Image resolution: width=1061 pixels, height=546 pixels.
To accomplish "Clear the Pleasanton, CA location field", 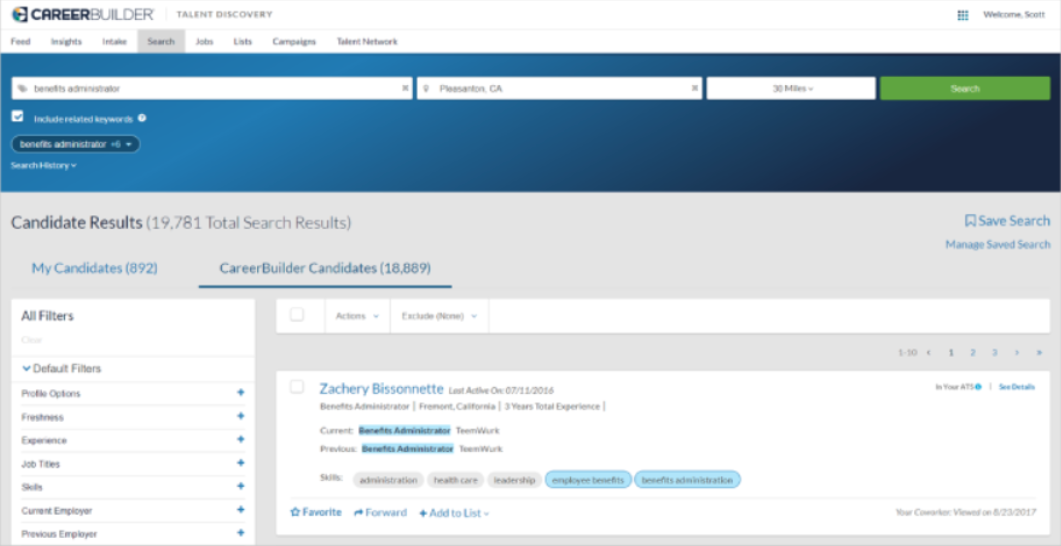I will [694, 88].
